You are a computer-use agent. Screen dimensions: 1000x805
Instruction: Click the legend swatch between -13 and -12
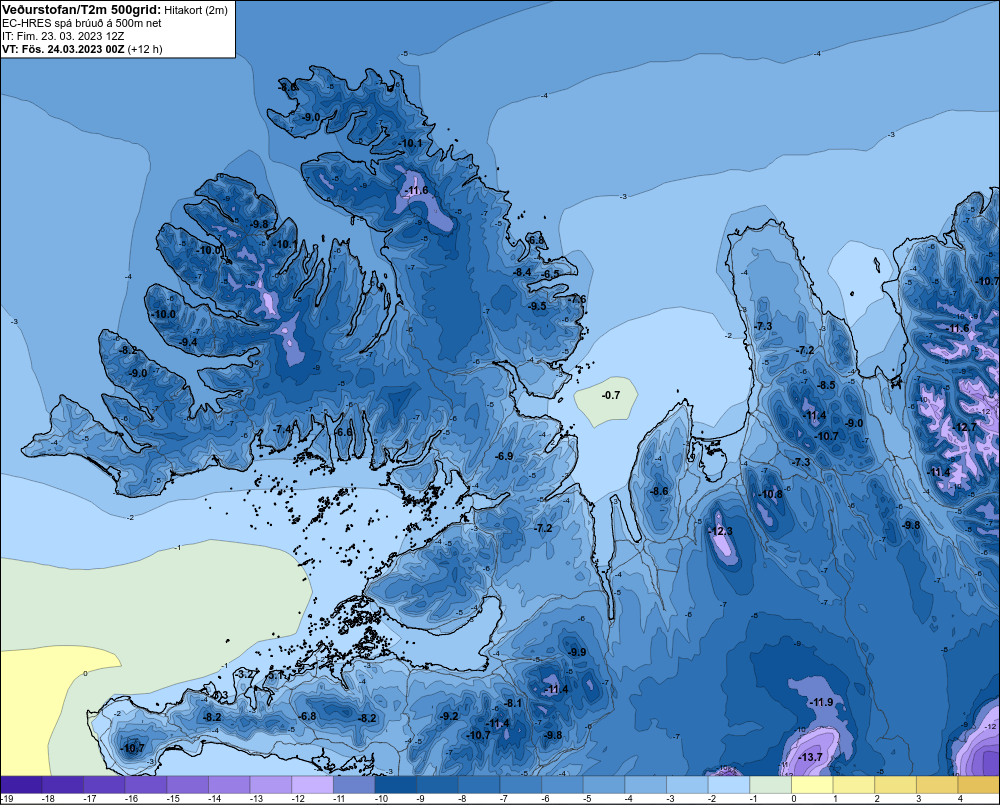point(271,785)
